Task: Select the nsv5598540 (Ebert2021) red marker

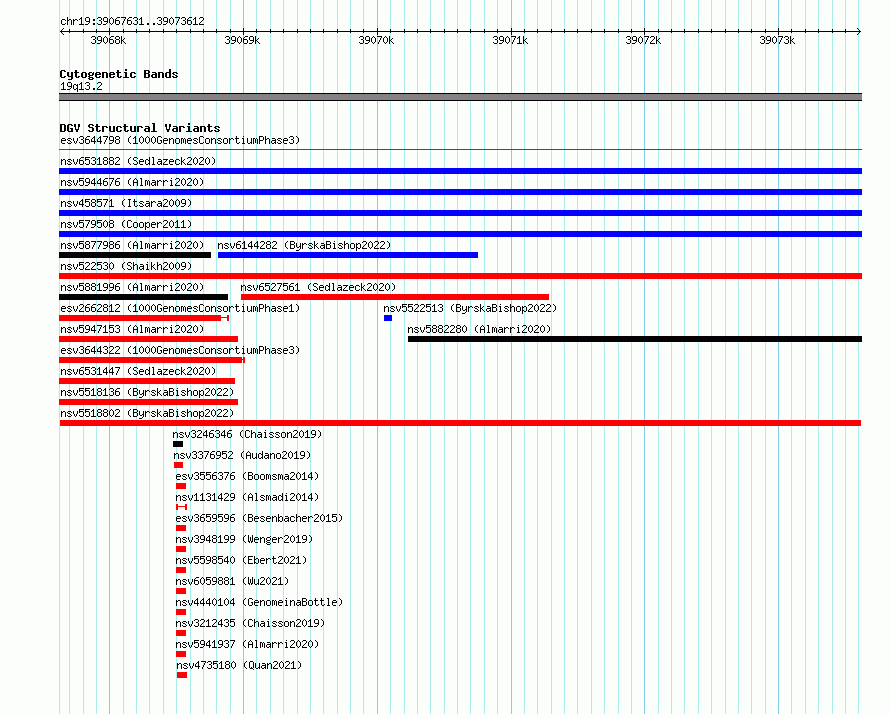Action: pyautogui.click(x=181, y=570)
